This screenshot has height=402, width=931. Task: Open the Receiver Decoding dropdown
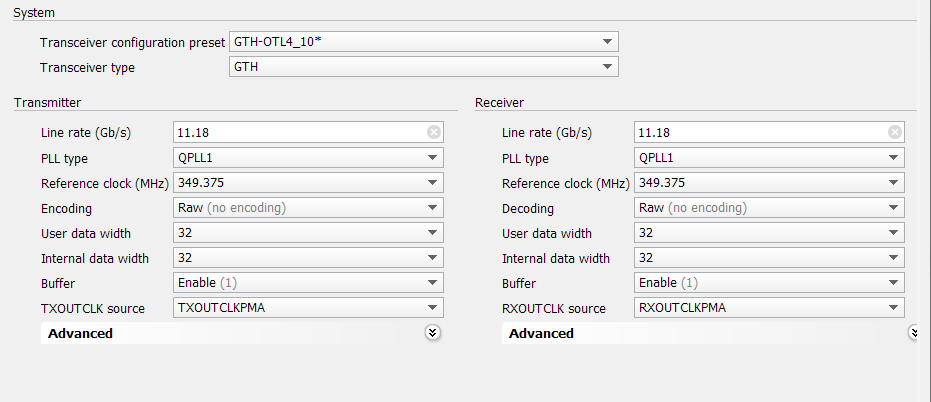point(770,208)
